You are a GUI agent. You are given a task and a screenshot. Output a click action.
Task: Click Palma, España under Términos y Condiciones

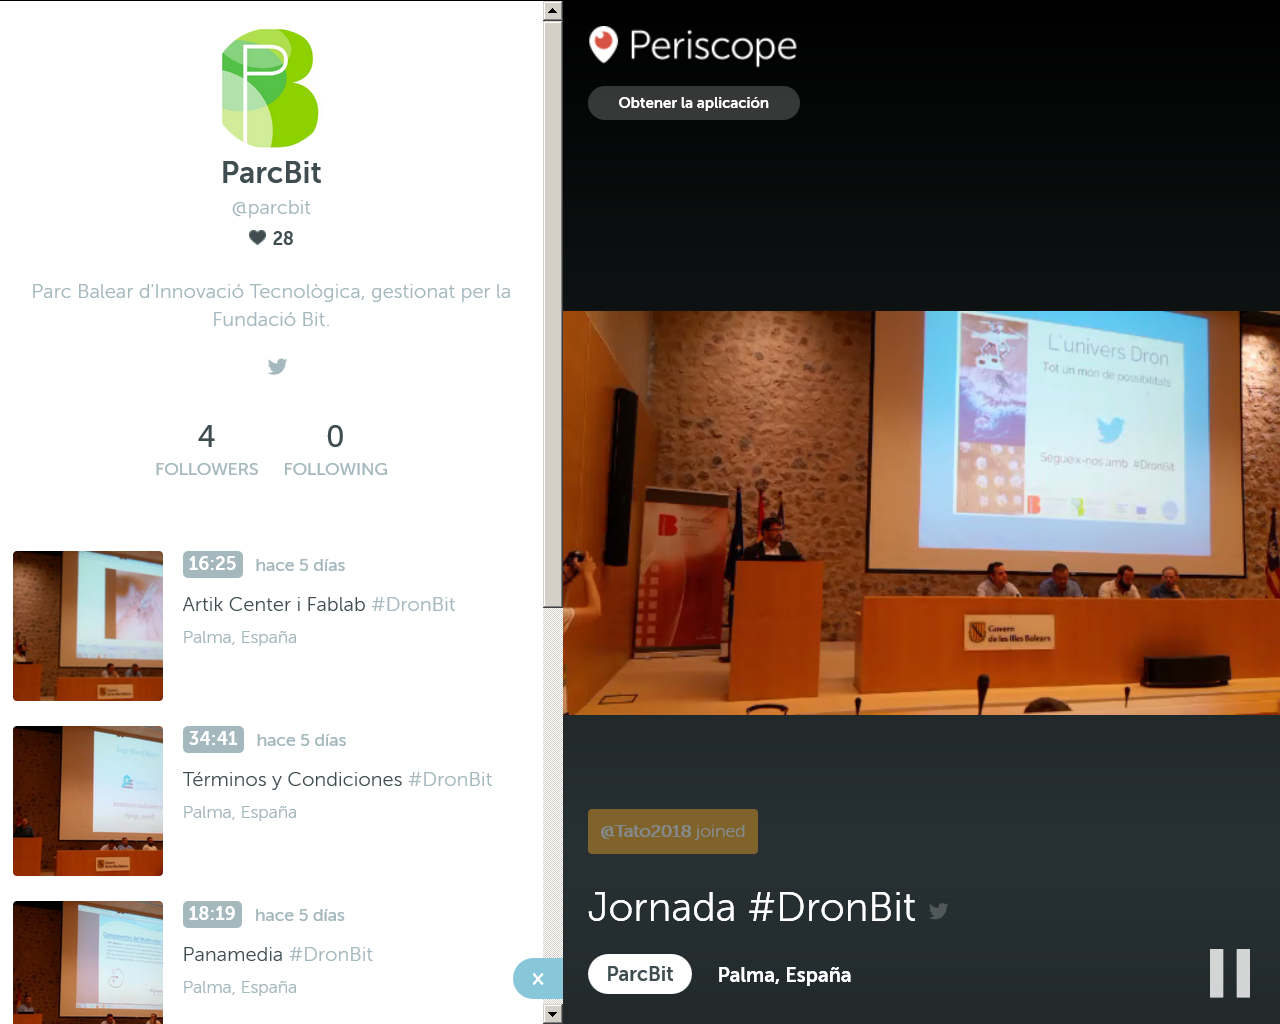[x=240, y=812]
